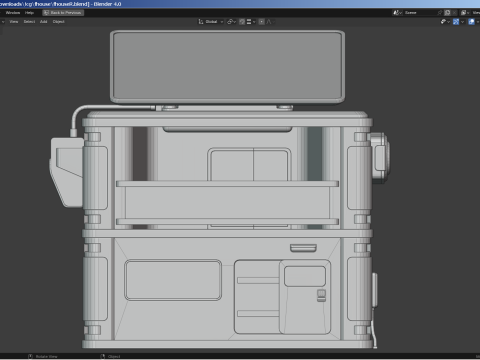
Task: Click the Back to Previous button
Action: 63,13
